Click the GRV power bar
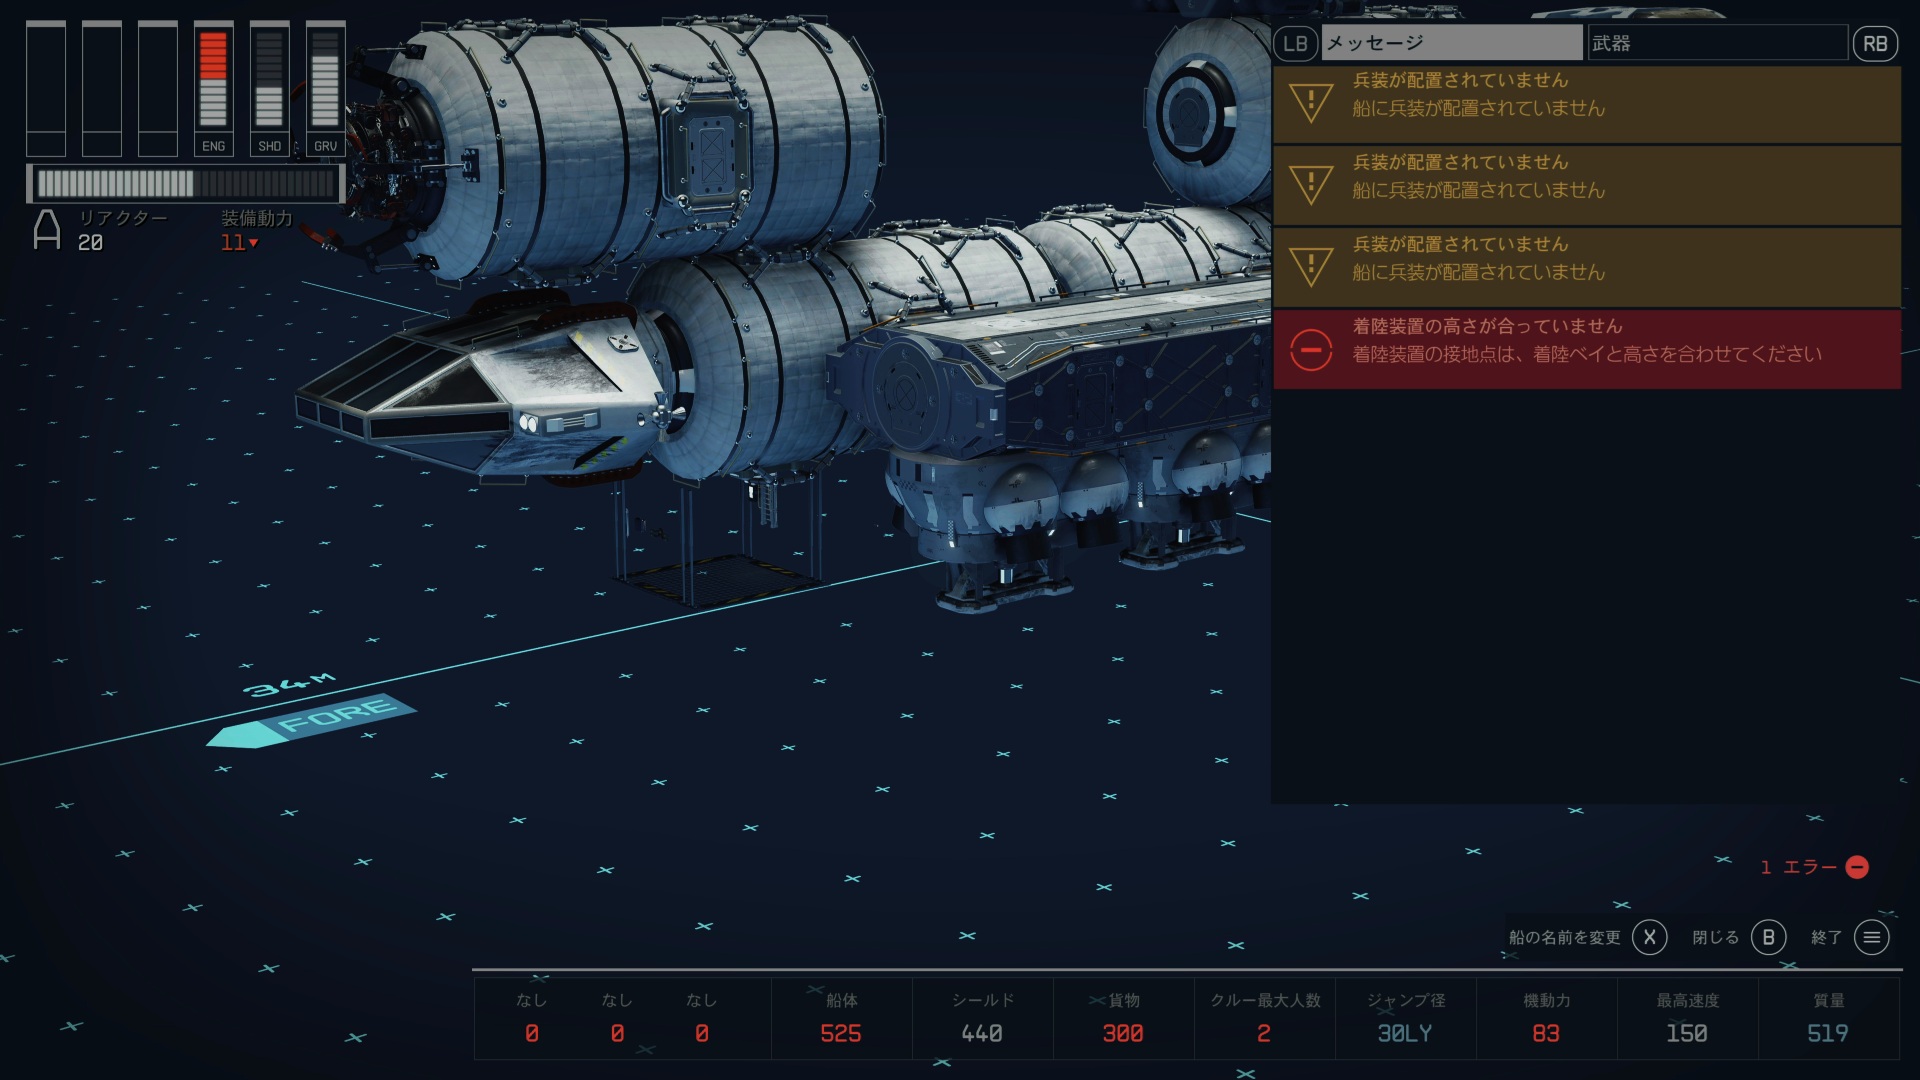 pos(325,88)
